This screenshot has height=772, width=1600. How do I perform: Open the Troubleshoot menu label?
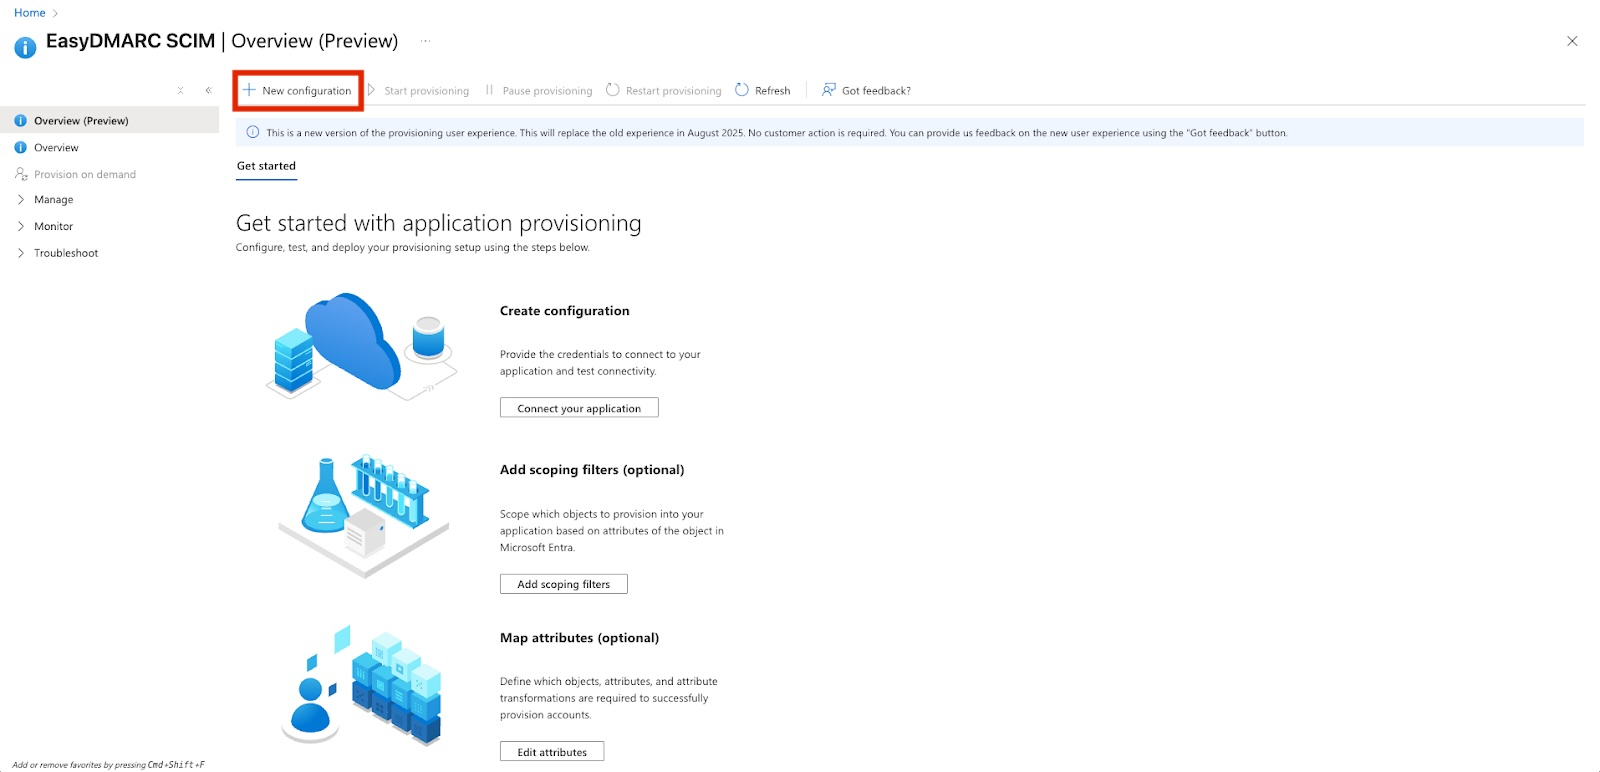66,253
